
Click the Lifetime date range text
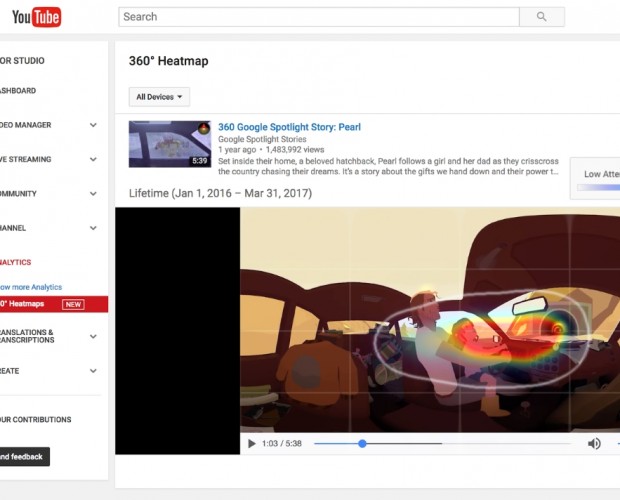click(x=220, y=193)
